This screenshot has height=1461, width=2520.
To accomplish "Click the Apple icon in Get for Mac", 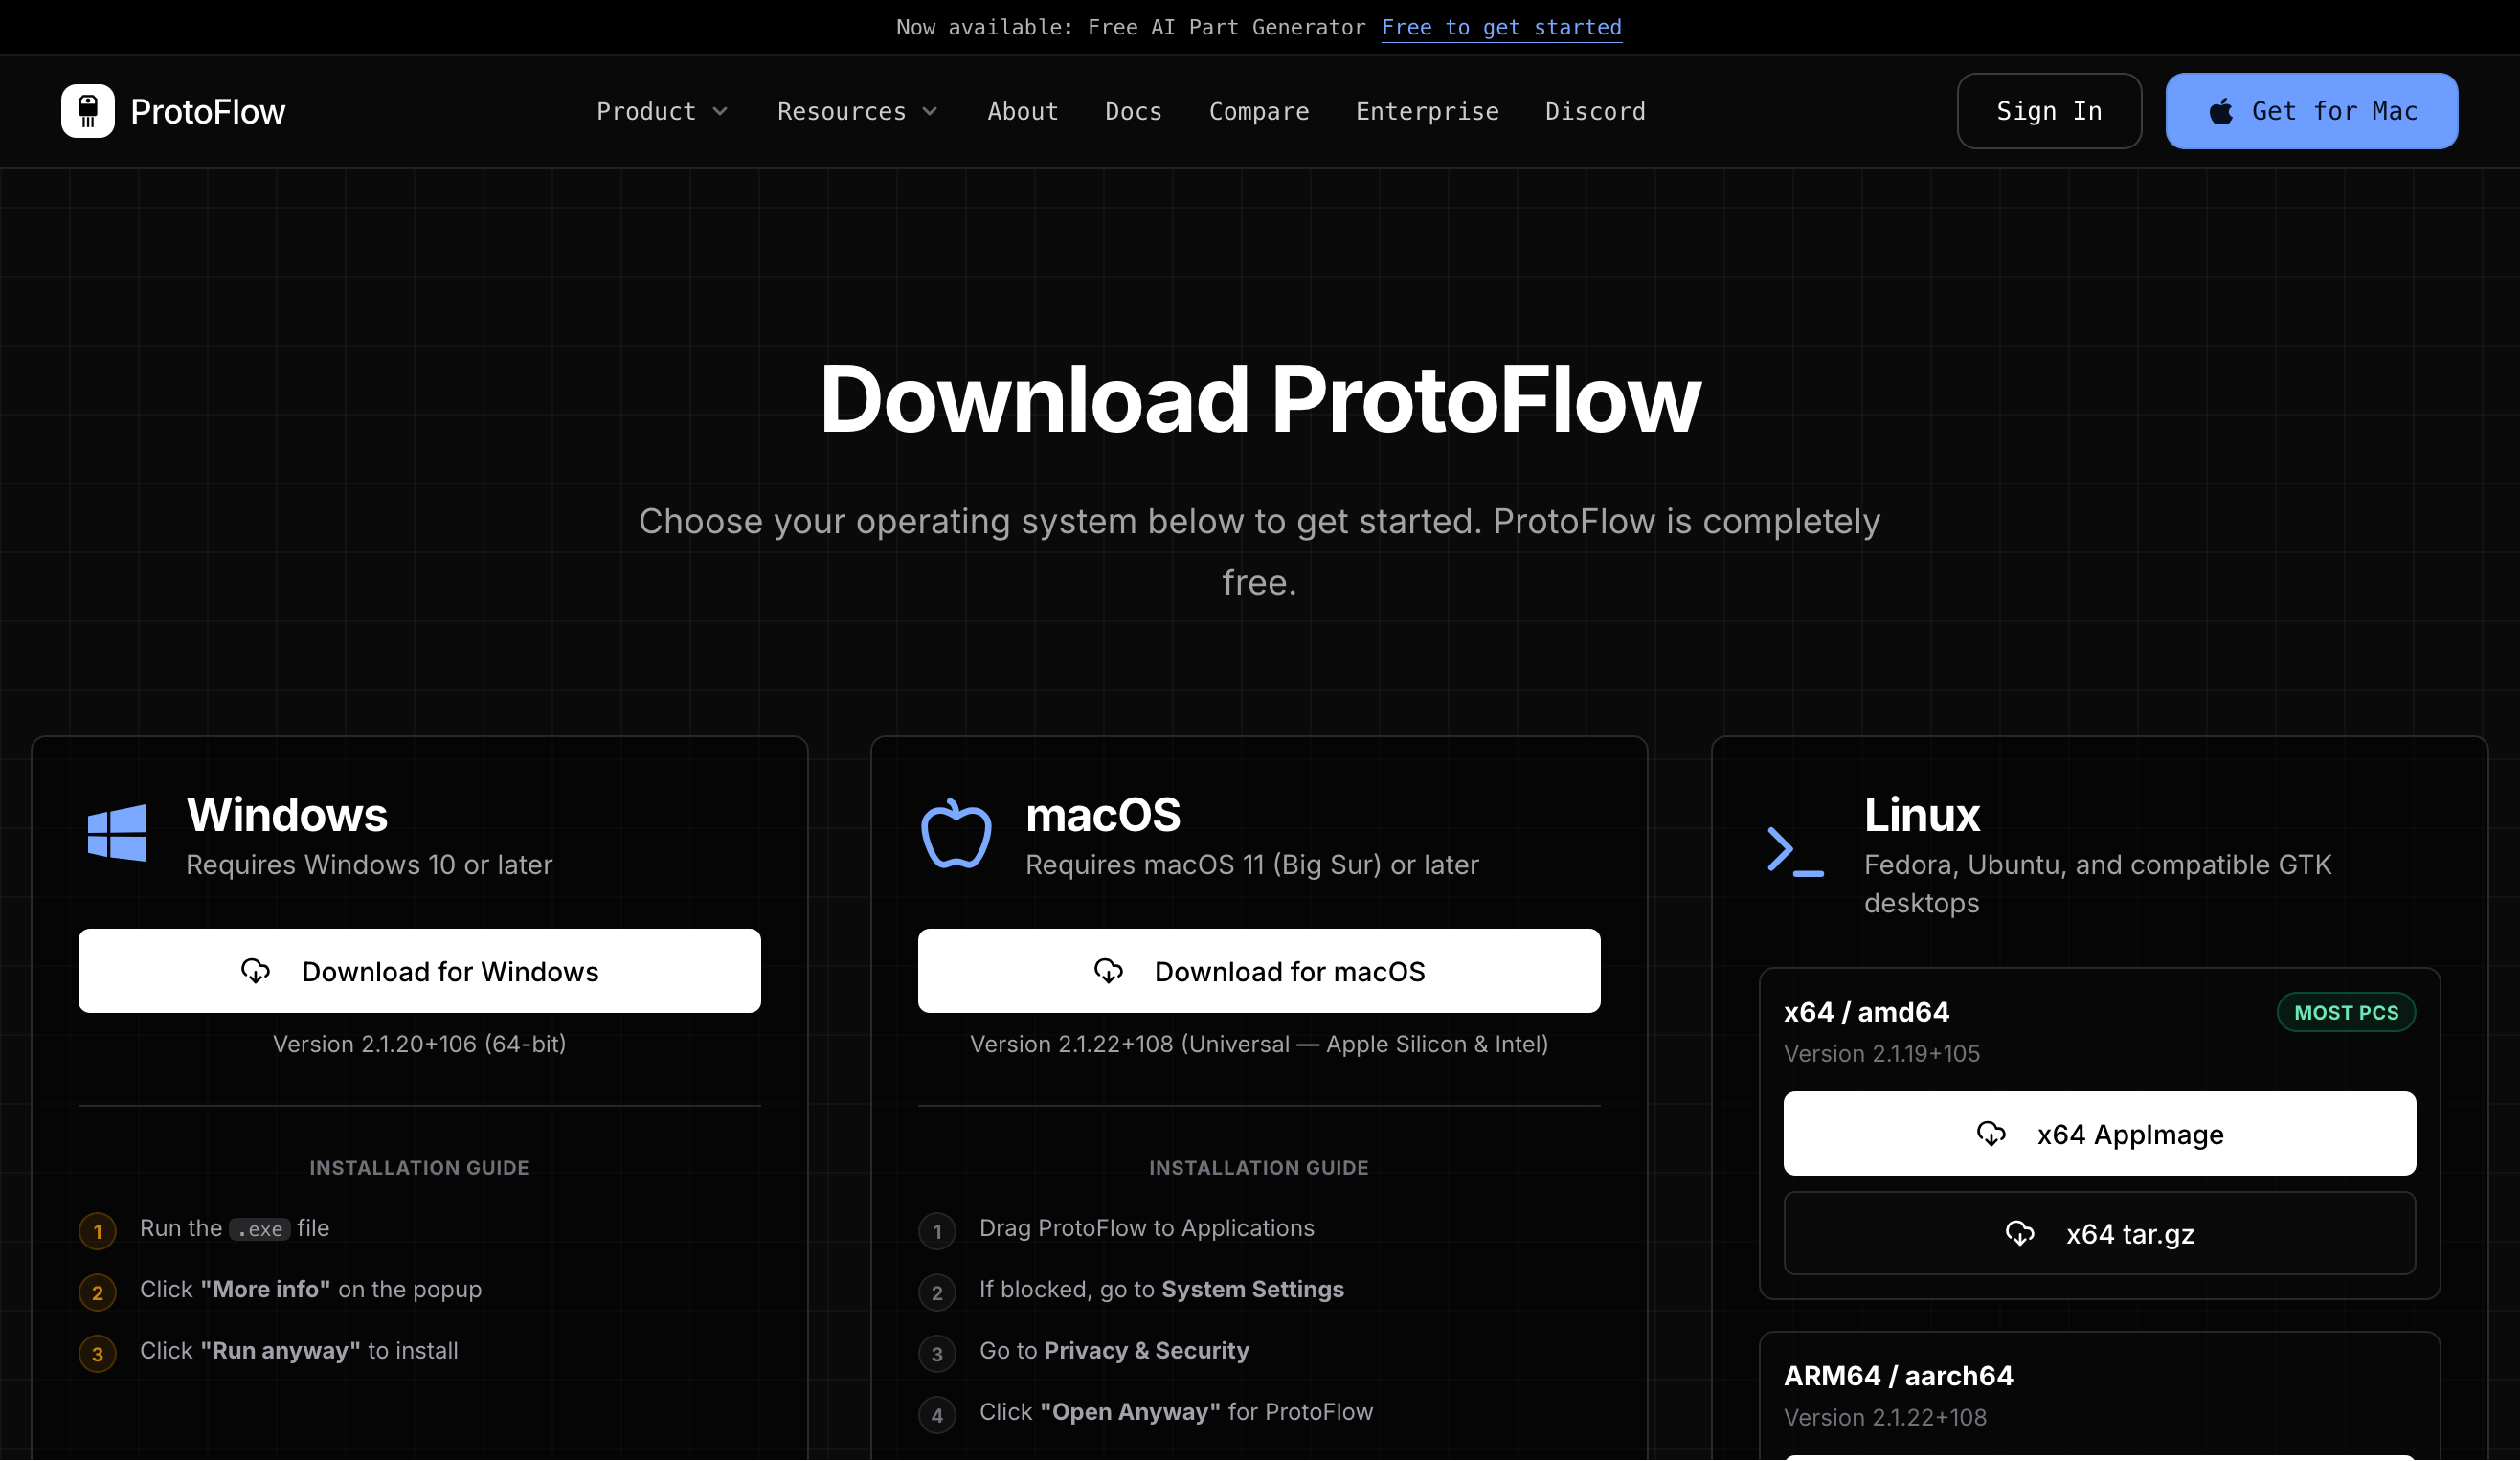I will [x=2220, y=111].
